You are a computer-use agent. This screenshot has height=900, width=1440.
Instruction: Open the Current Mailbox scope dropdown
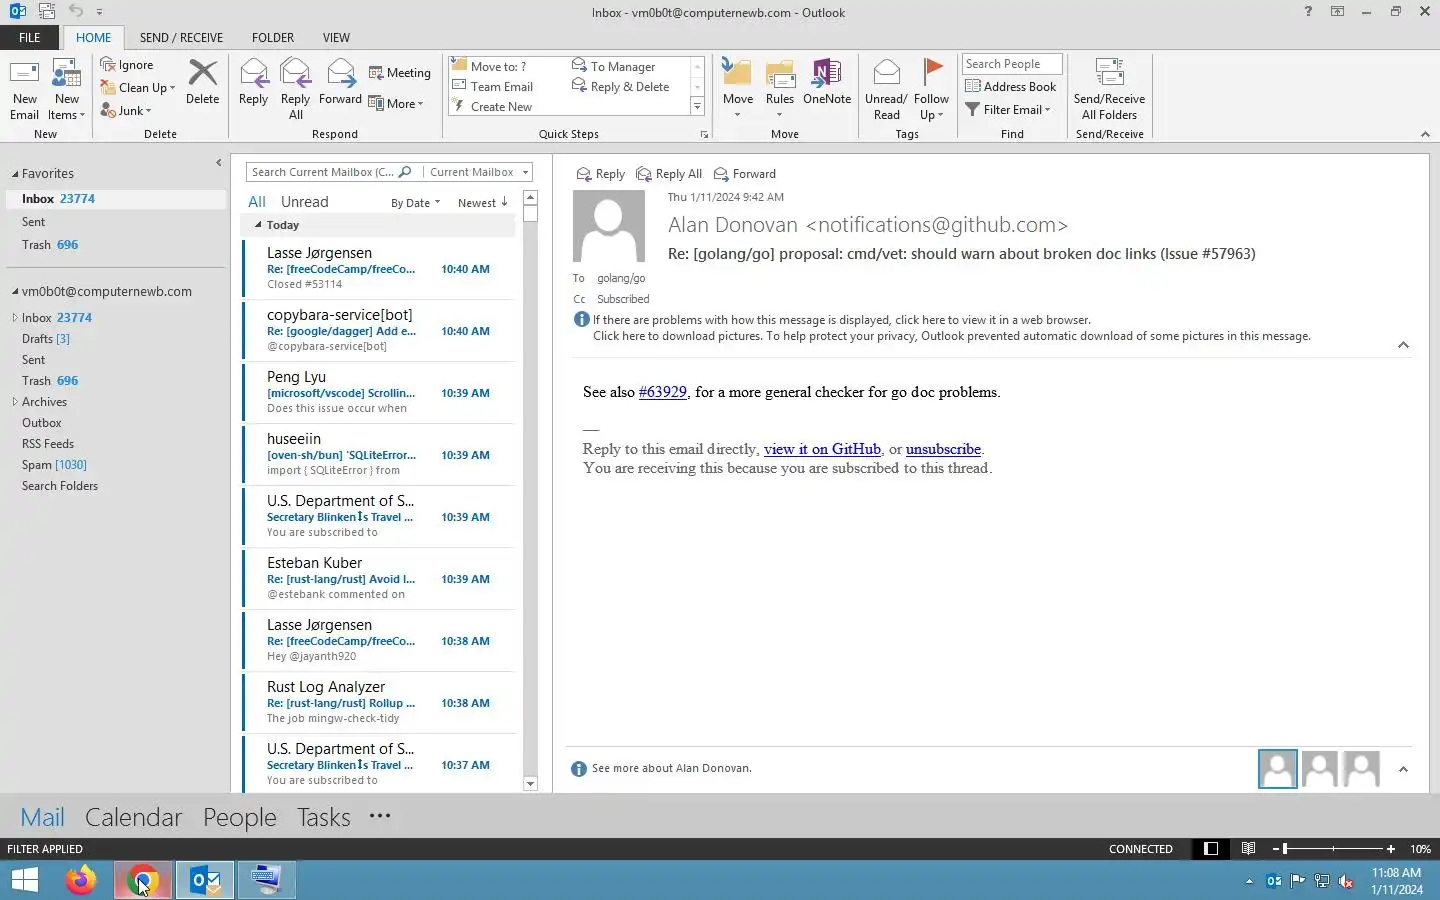(478, 172)
